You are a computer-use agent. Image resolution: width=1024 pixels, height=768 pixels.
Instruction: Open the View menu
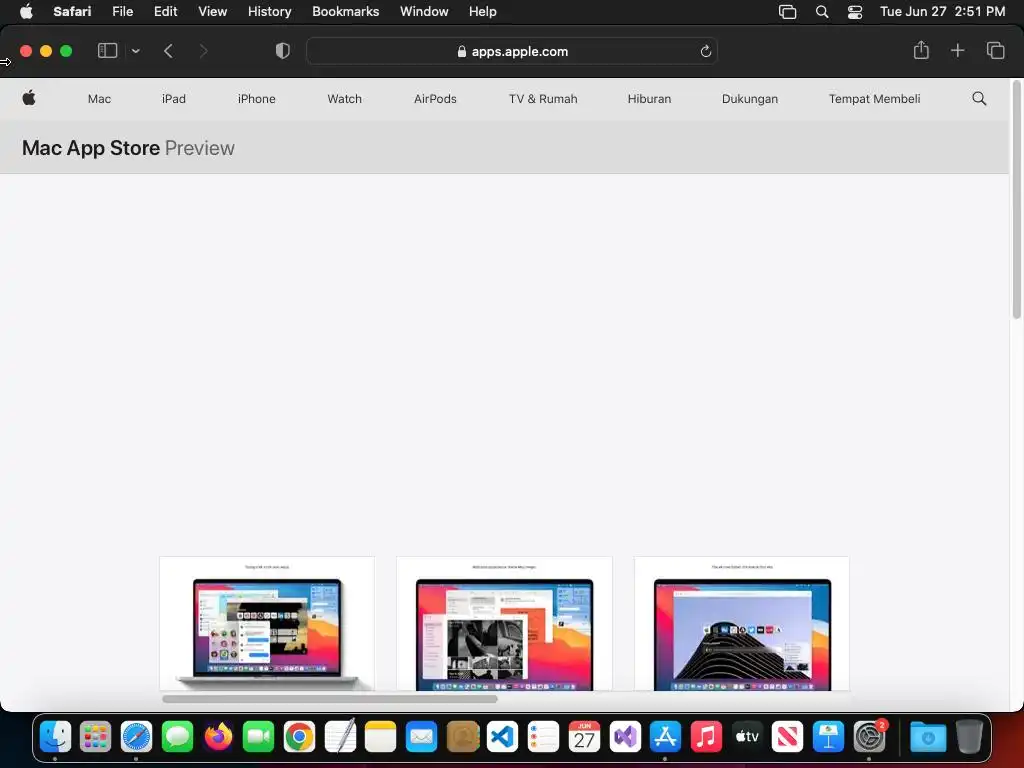point(212,12)
